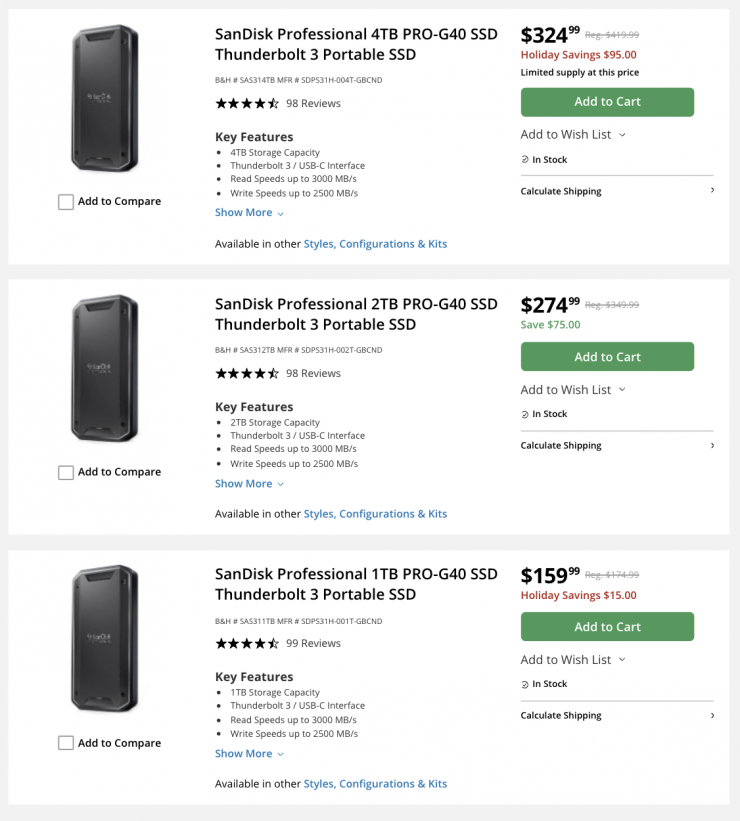Add the 1TB PRO-G40 SSD to cart
The width and height of the screenshot is (740, 821).
(607, 627)
